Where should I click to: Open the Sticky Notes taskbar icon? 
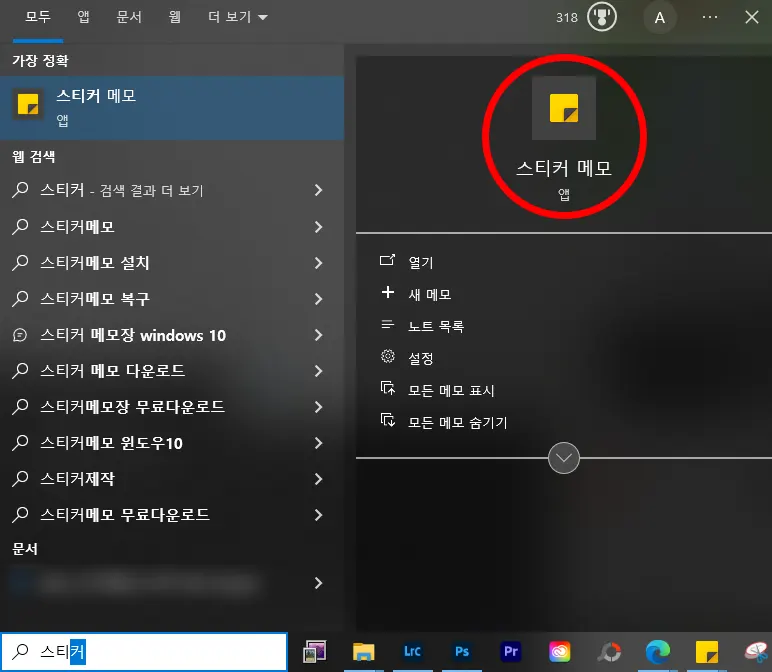[707, 652]
